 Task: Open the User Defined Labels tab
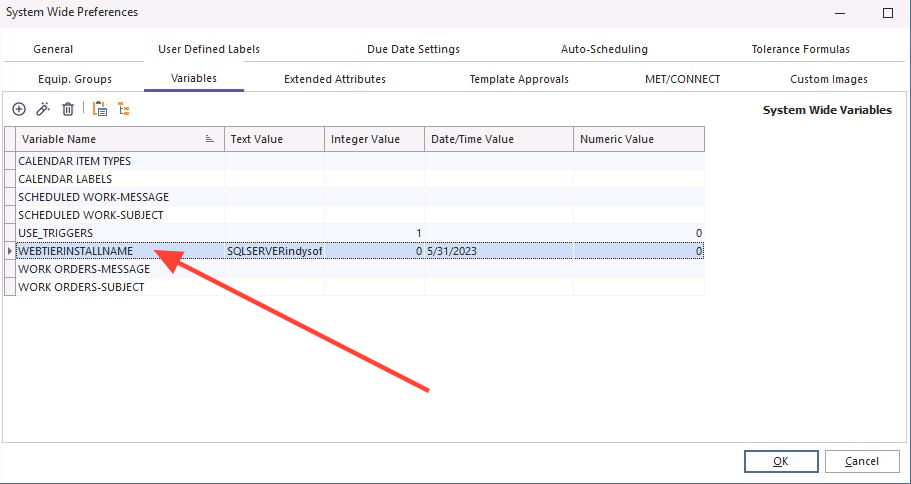click(x=209, y=49)
